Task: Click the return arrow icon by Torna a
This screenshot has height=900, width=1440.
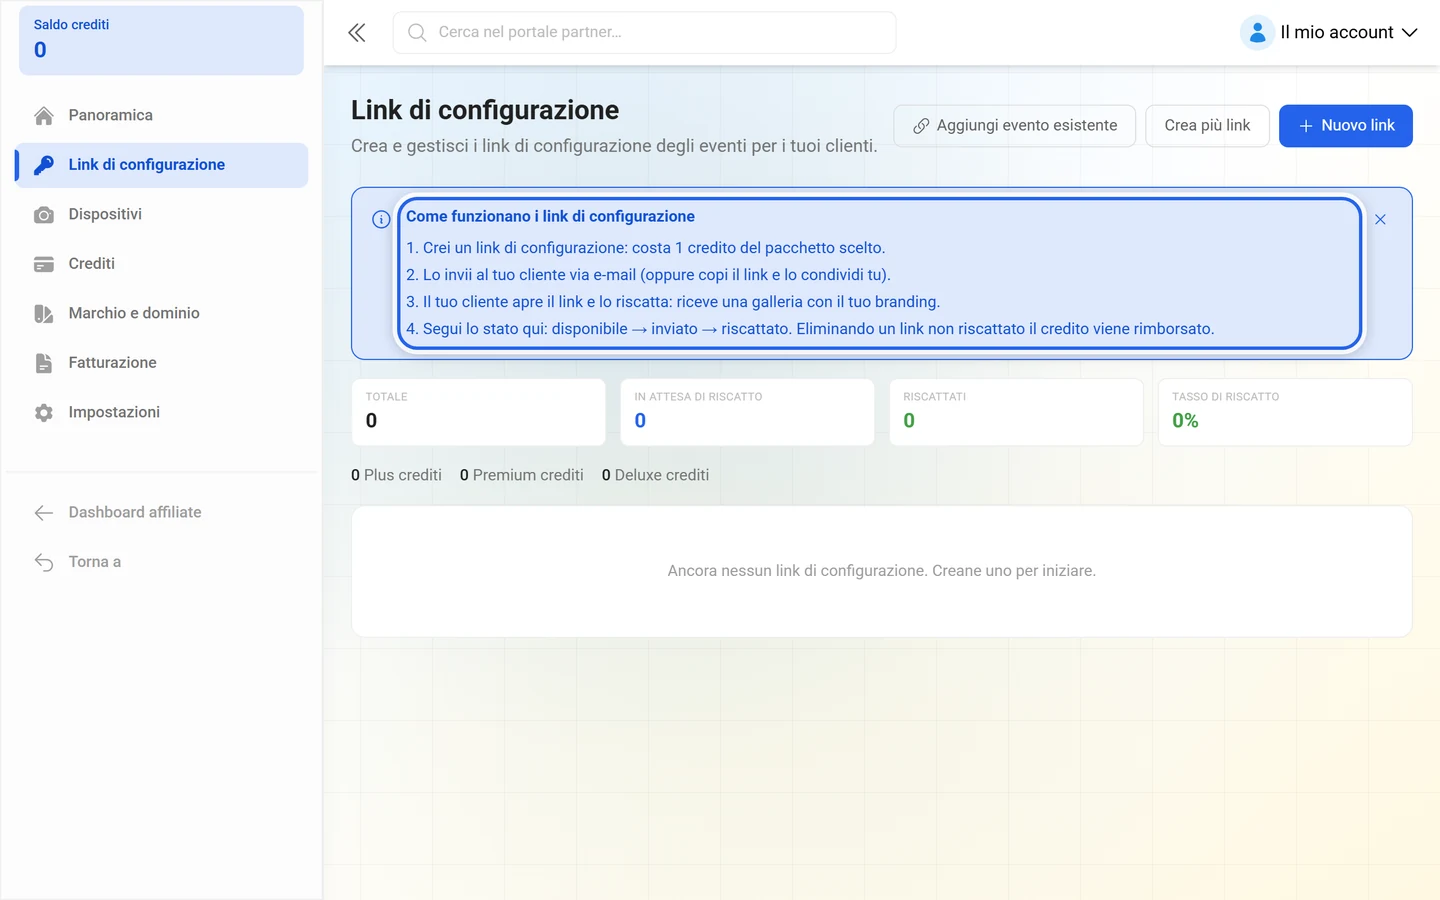Action: click(44, 562)
